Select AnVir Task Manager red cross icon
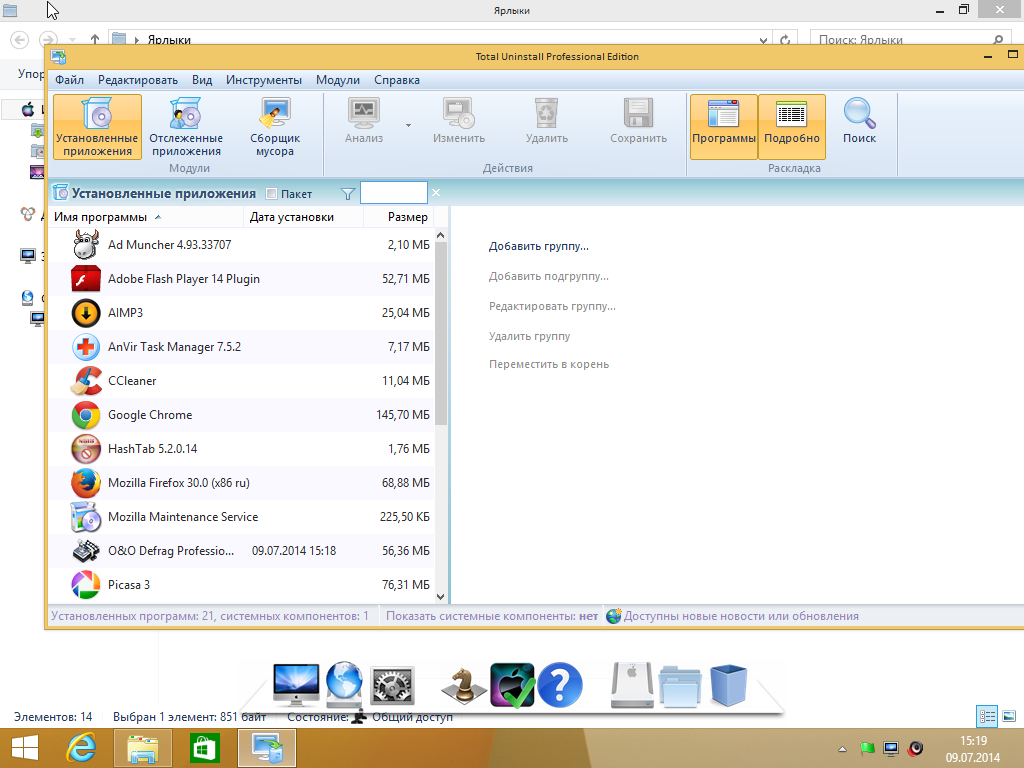This screenshot has width=1024, height=768. [x=86, y=347]
